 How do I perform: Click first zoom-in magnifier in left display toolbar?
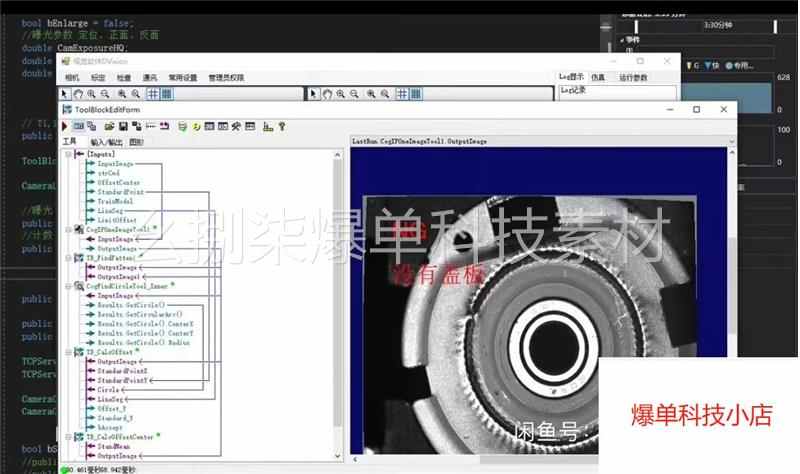click(x=91, y=94)
